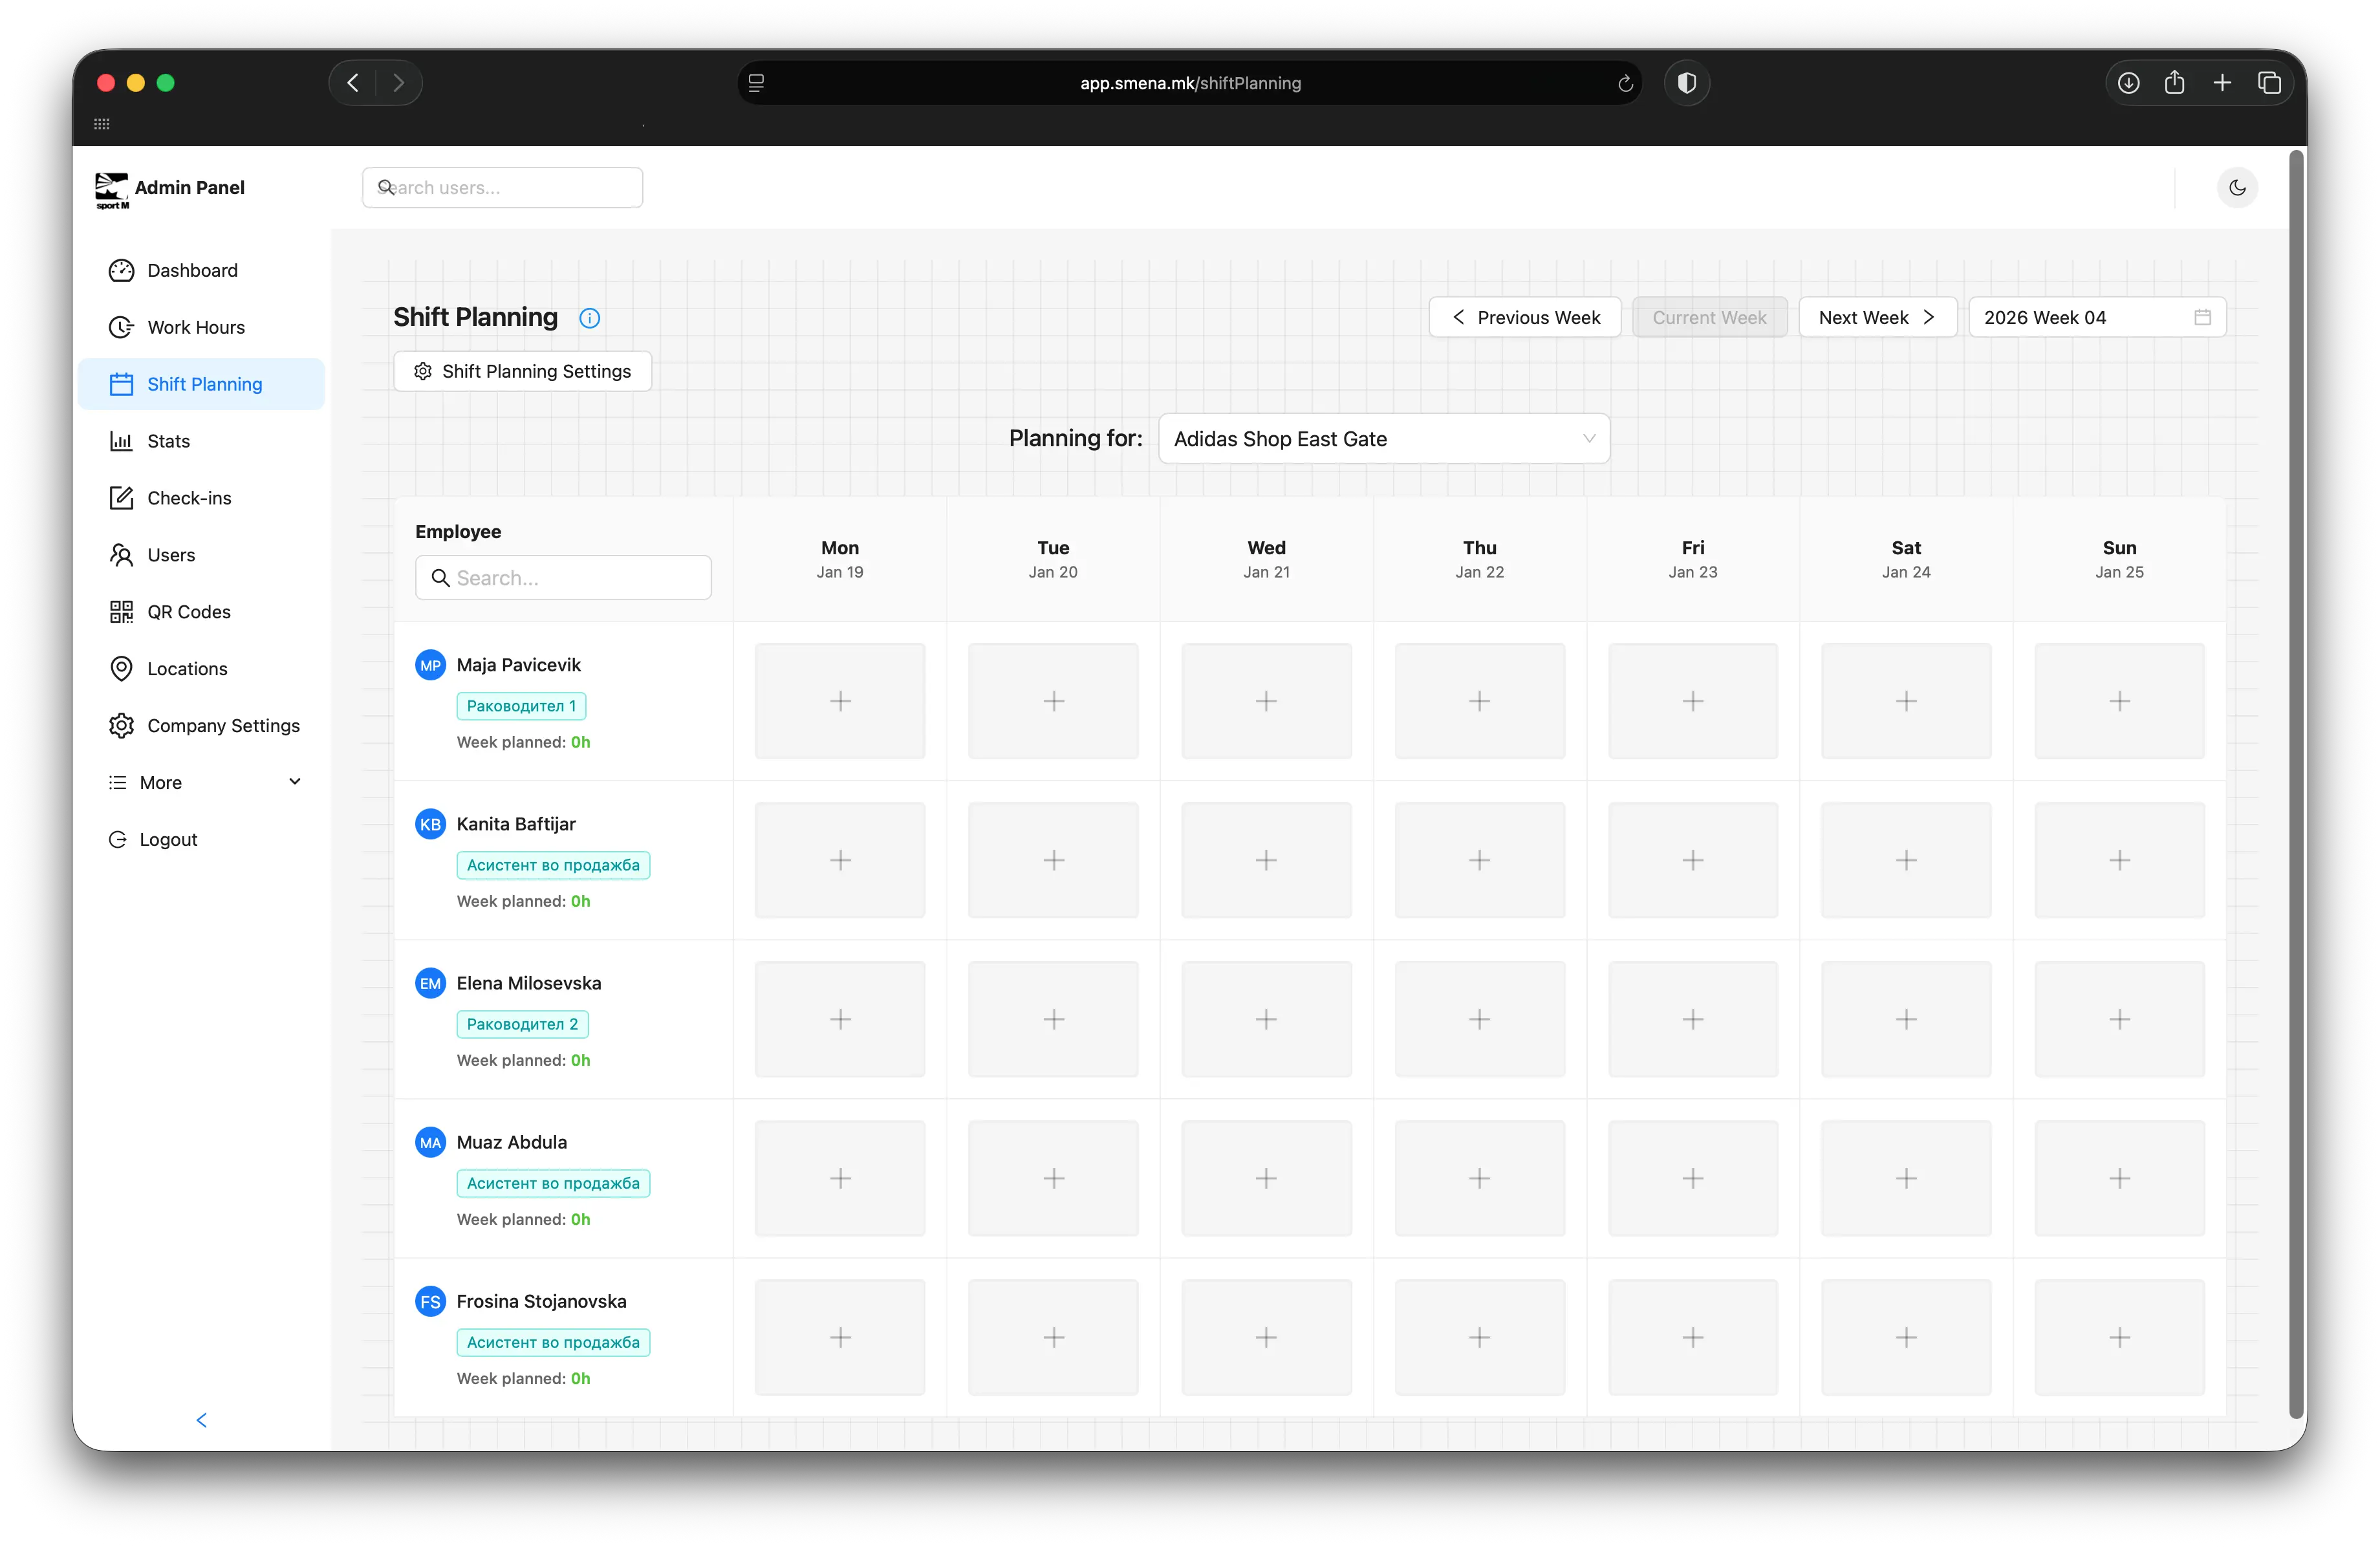This screenshot has width=2380, height=1547.
Task: Open Dashboard from the sidebar
Action: [121, 270]
